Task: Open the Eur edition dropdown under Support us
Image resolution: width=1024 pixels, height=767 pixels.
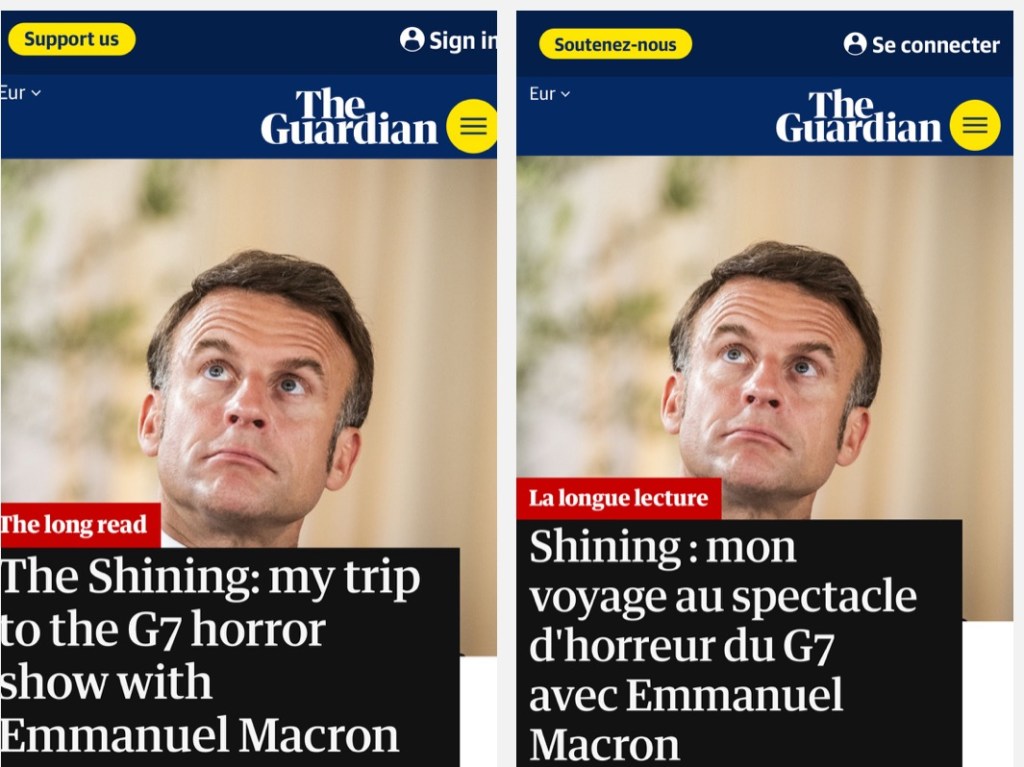Action: coord(20,93)
